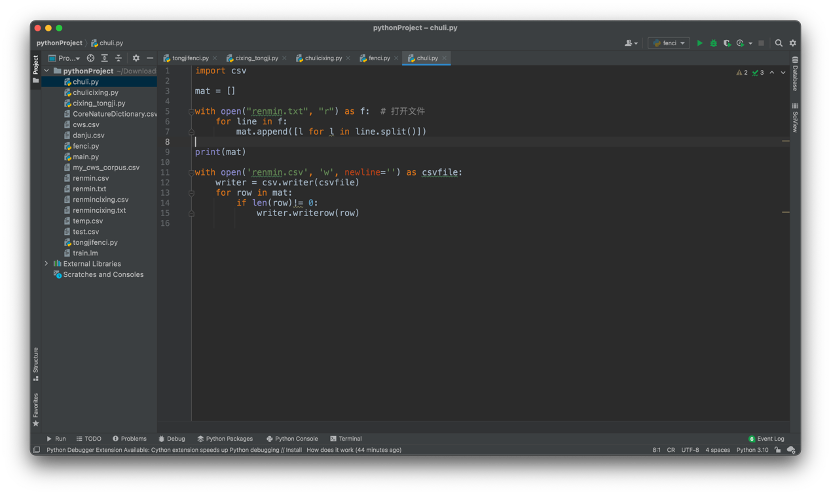The width and height of the screenshot is (832, 496).
Task: Toggle the Structure tool window stripe
Action: coord(36,364)
